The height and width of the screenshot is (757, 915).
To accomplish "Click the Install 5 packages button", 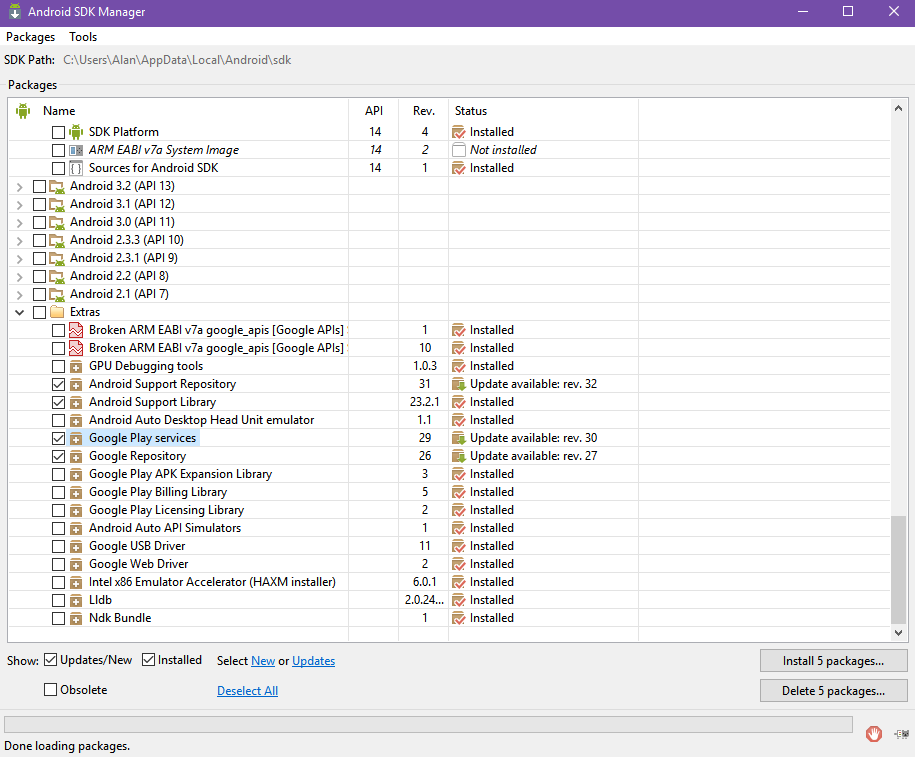I will coord(833,661).
